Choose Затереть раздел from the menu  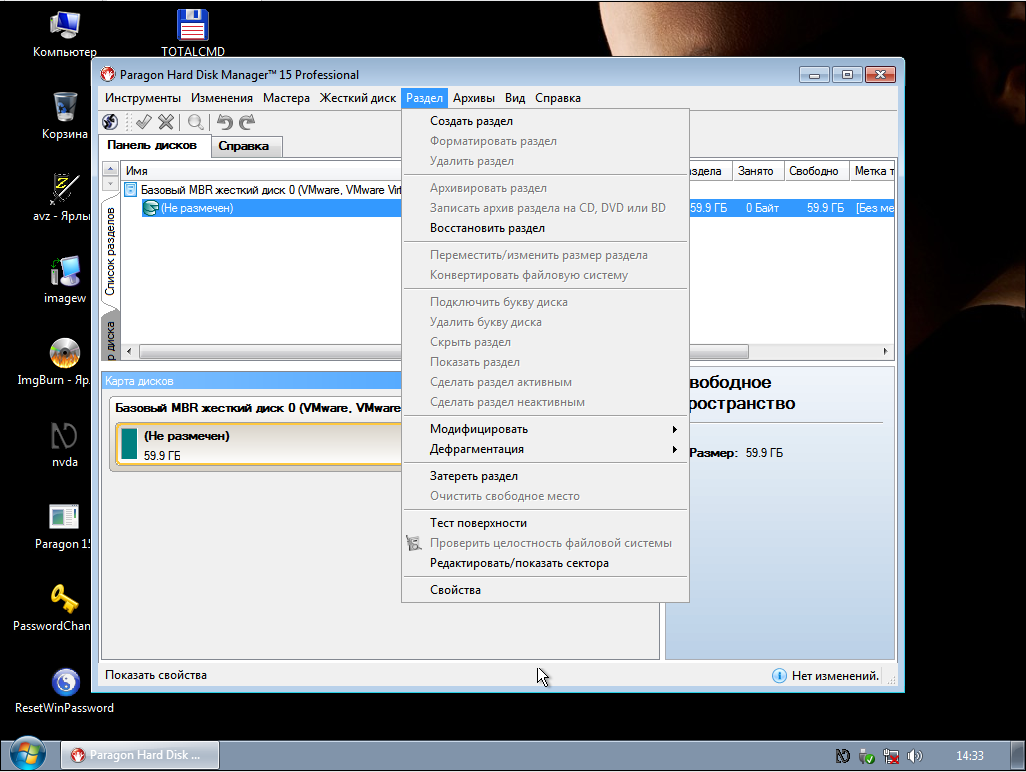pos(545,476)
